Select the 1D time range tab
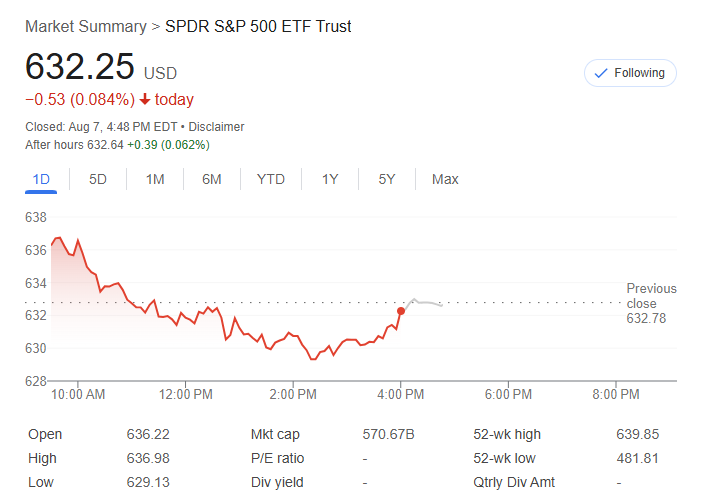Viewport: 701px width, 502px height. coord(41,179)
